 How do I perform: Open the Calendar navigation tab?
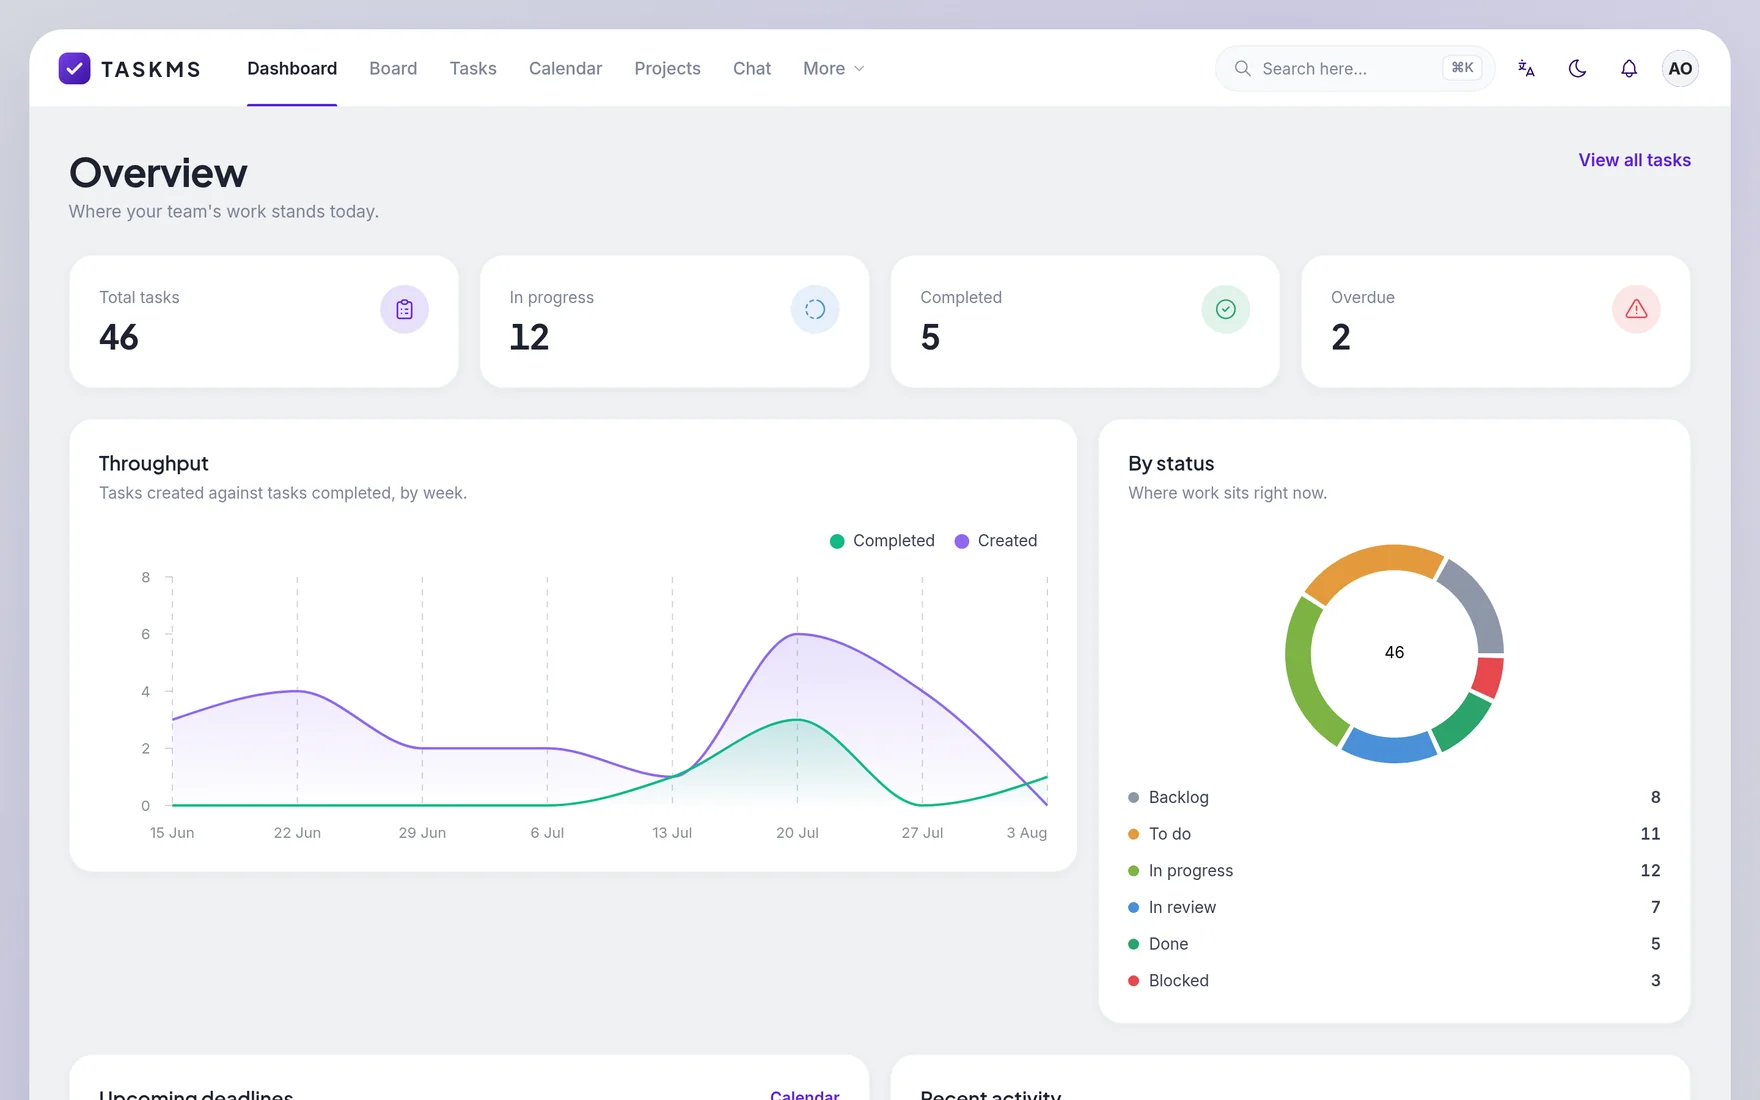[565, 68]
